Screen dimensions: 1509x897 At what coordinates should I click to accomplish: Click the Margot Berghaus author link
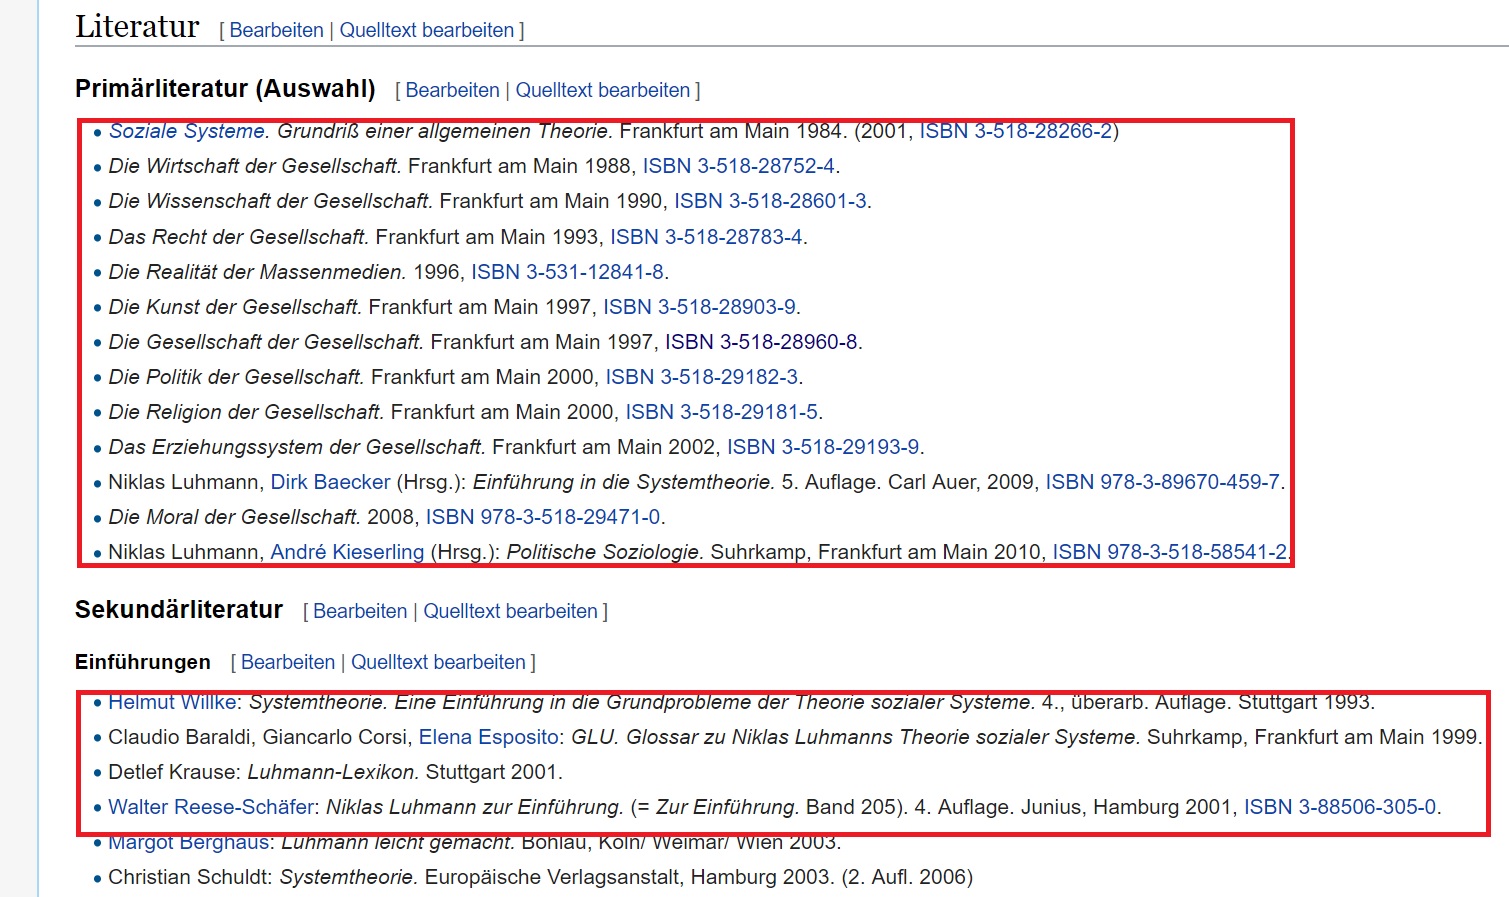pyautogui.click(x=189, y=843)
